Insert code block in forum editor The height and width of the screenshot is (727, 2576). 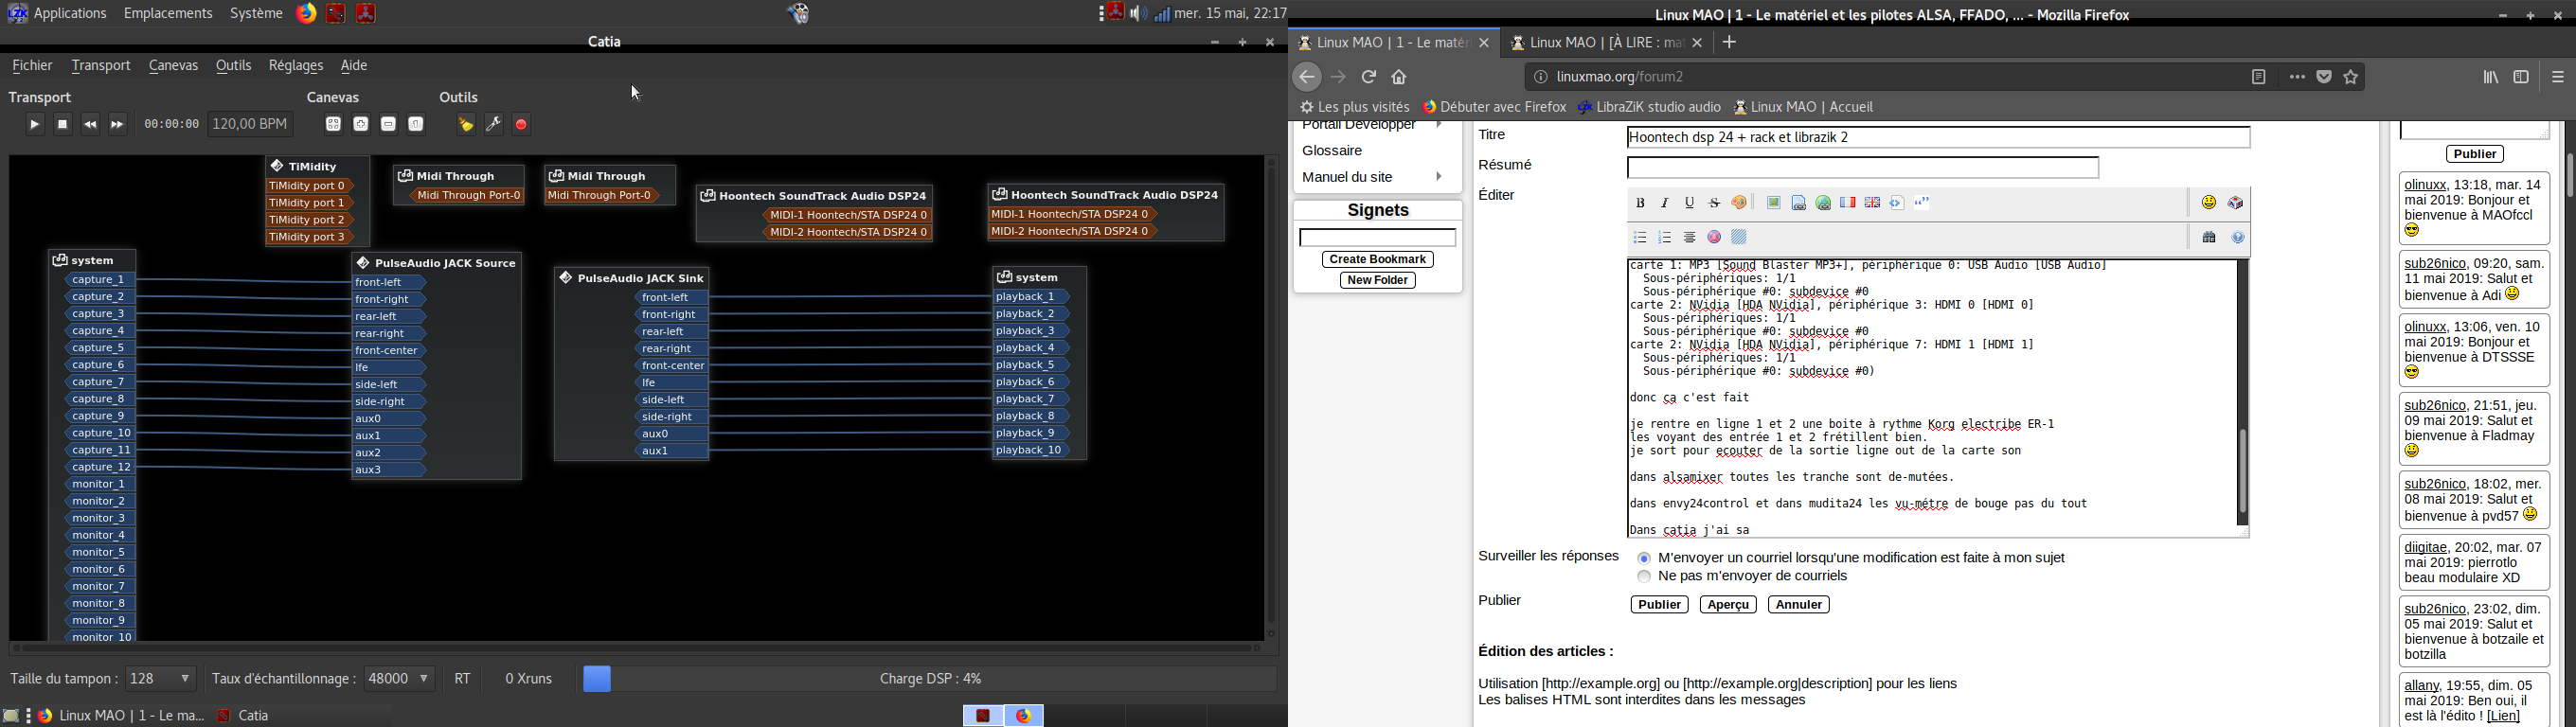[x=1898, y=203]
